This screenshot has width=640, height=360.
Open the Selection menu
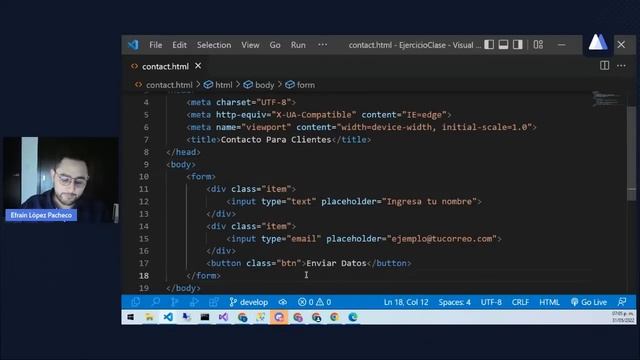click(214, 45)
